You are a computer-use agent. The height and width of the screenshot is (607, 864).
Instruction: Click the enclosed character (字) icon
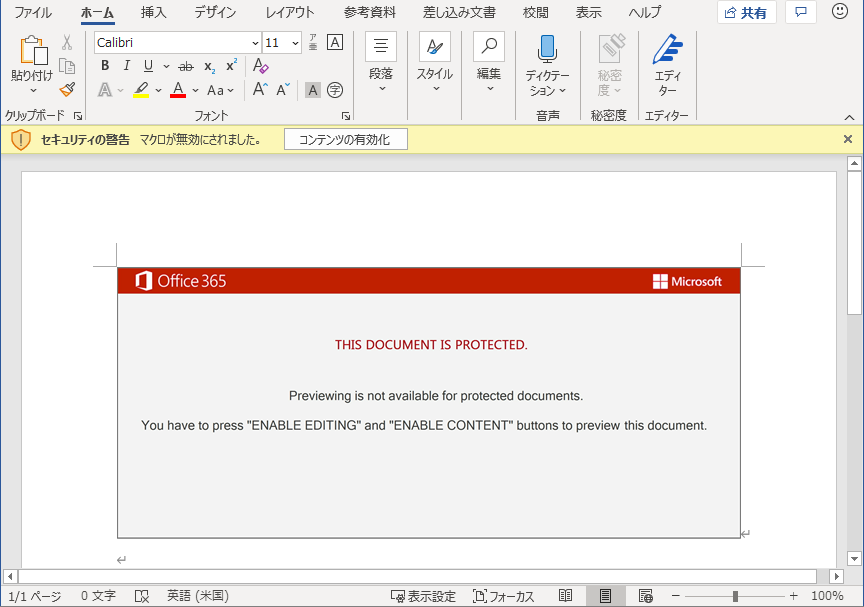pos(334,90)
